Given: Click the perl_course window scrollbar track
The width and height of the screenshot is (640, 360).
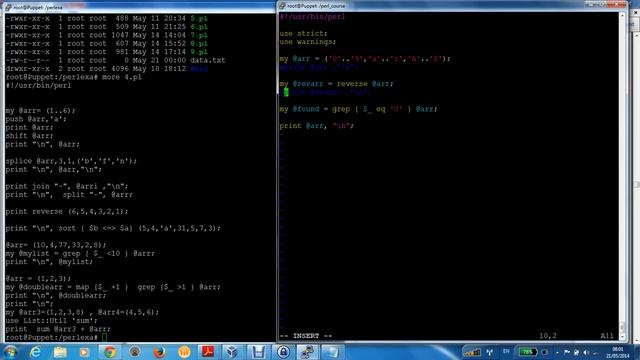Looking at the screenshot, I should (x=622, y=171).
